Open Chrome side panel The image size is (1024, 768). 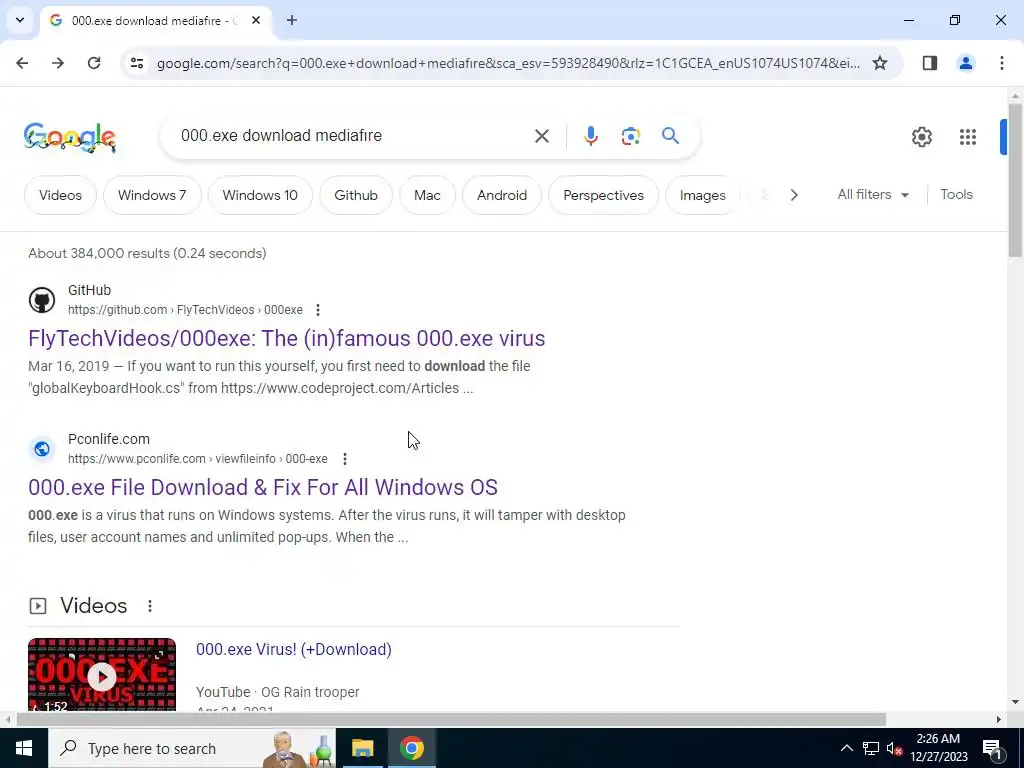[929, 63]
